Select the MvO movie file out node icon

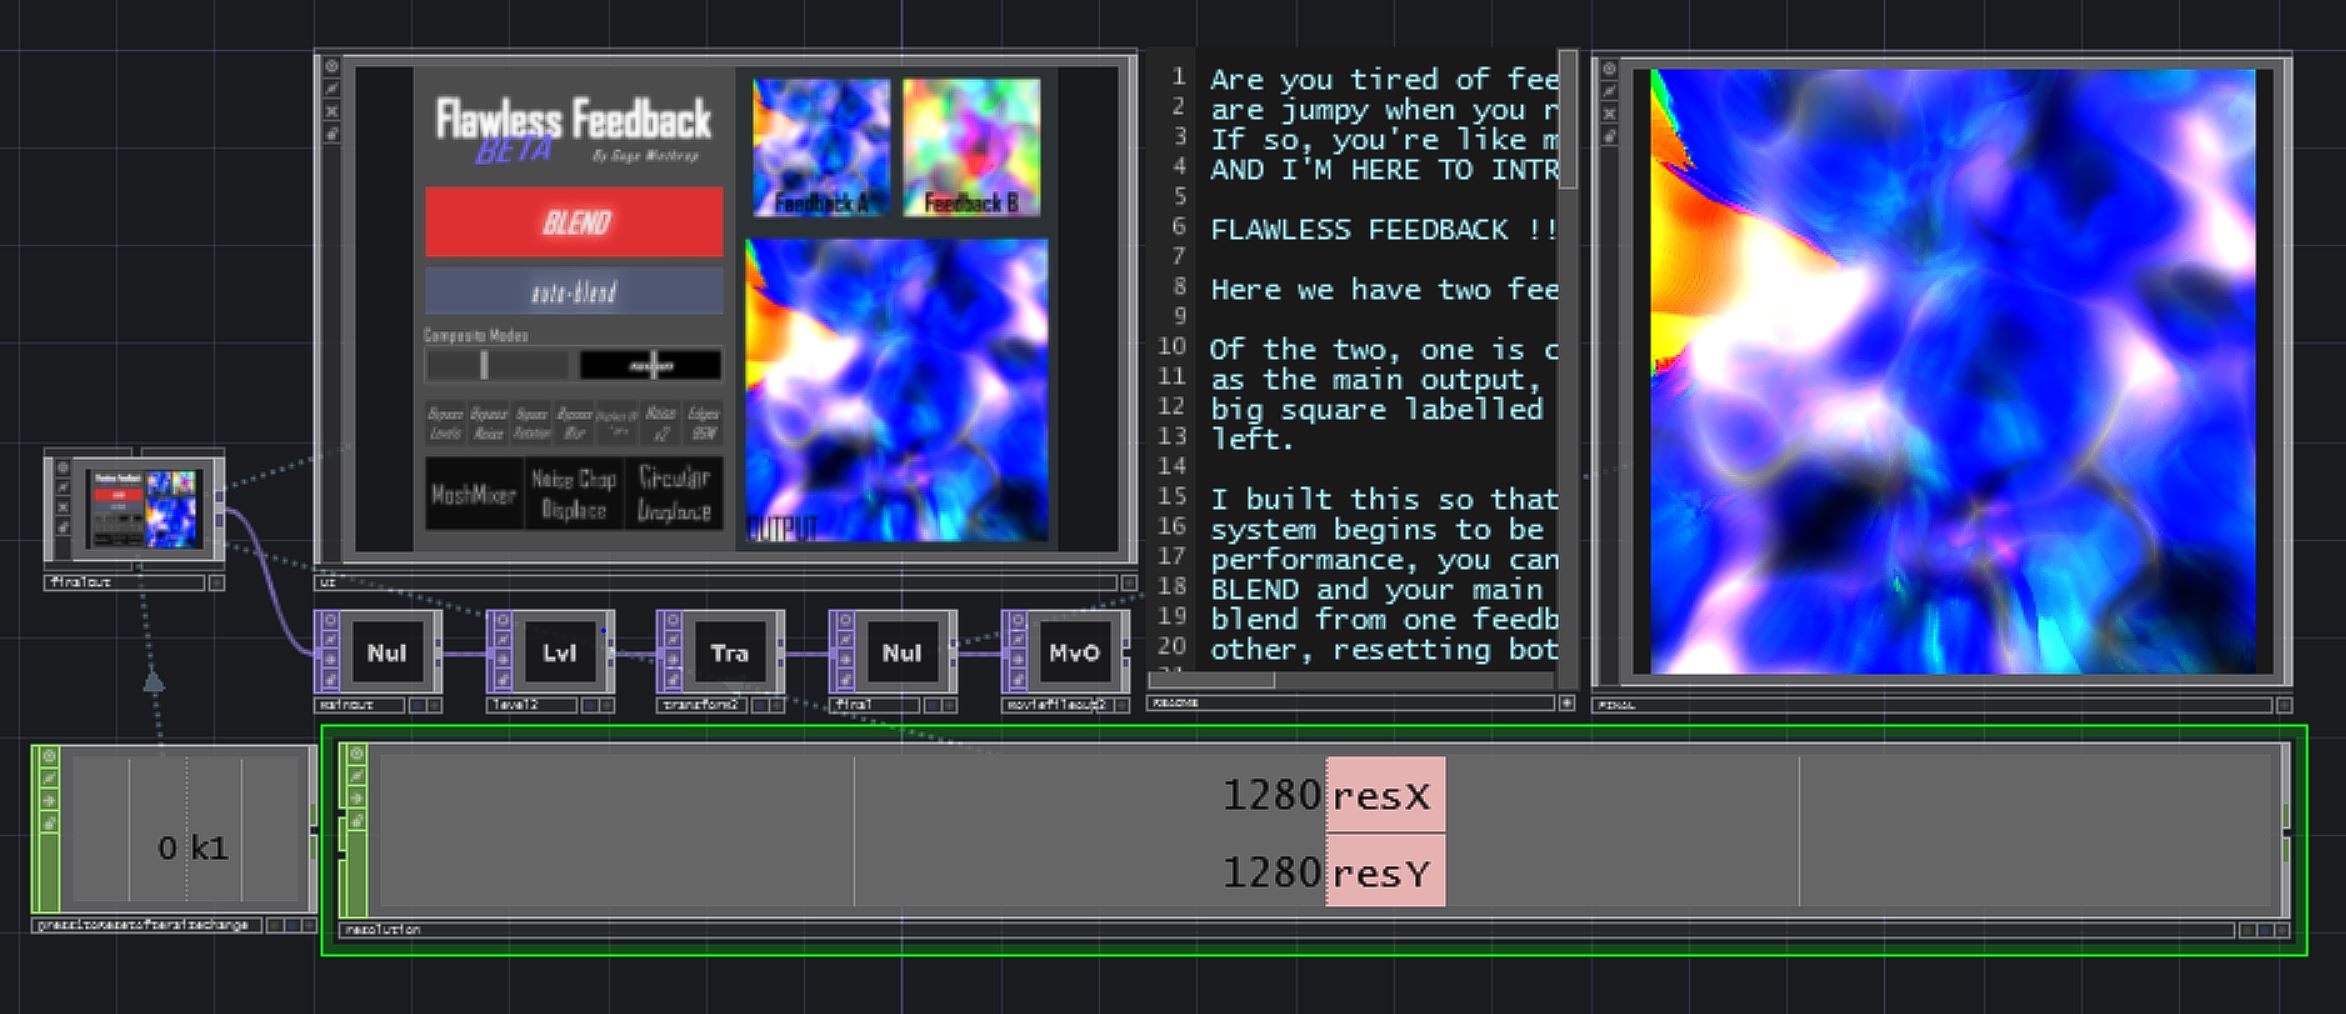pyautogui.click(x=1073, y=653)
